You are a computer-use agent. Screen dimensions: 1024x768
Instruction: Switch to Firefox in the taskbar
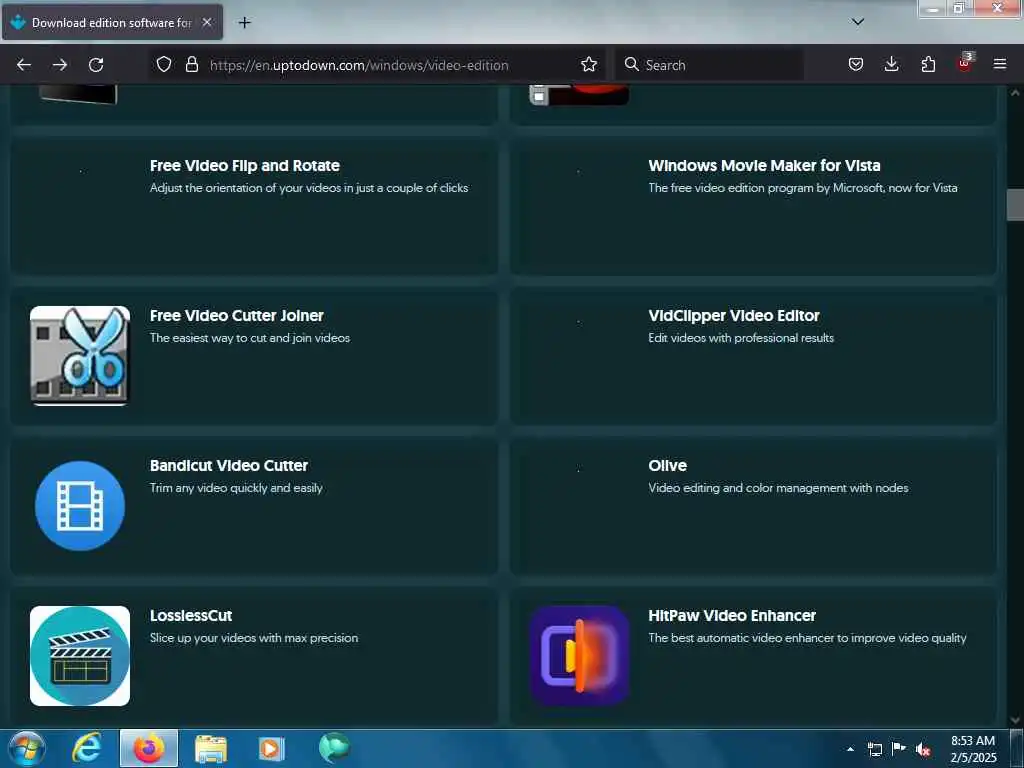point(149,748)
